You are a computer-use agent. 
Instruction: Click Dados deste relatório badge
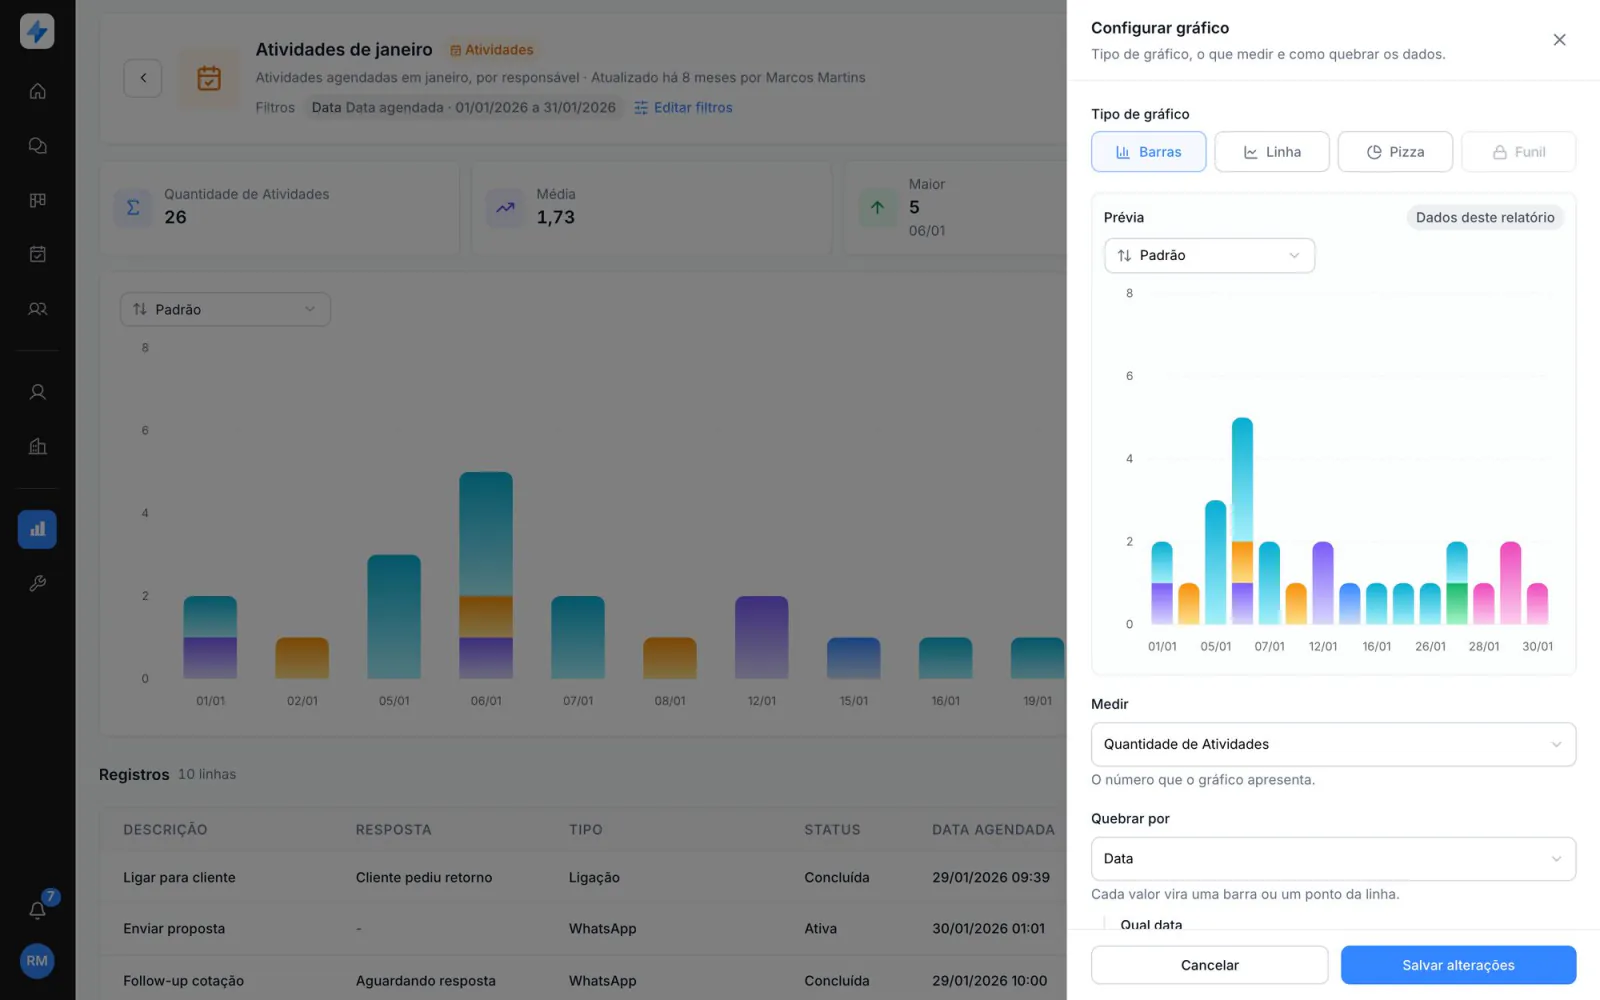click(1484, 217)
